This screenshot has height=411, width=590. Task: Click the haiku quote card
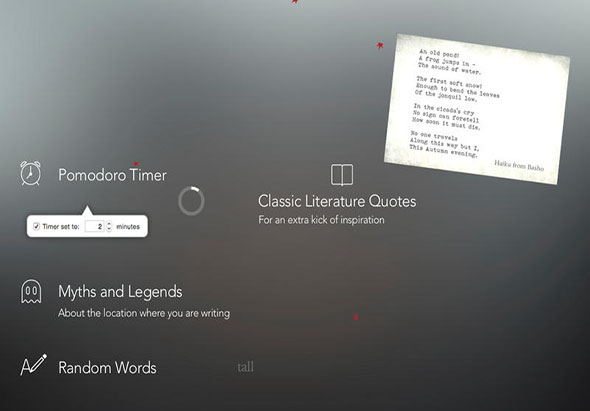(x=477, y=109)
